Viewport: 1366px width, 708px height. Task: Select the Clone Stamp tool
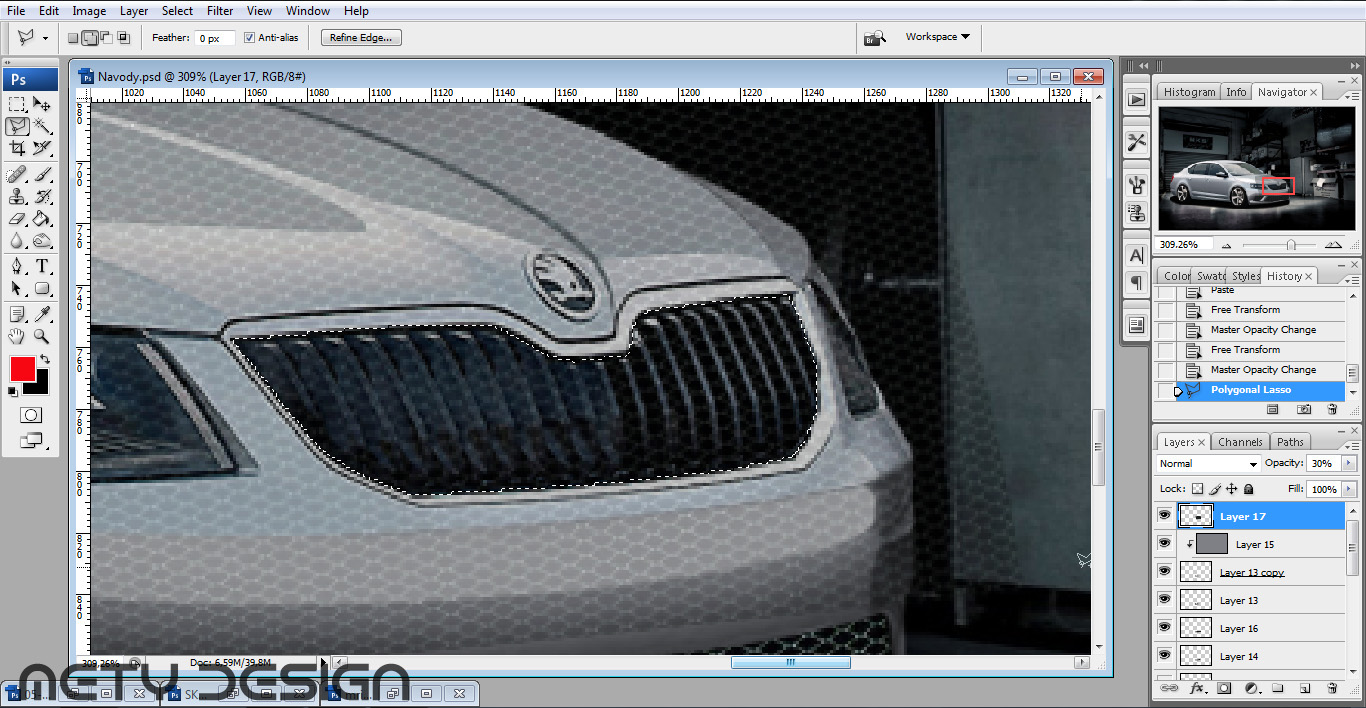click(17, 196)
